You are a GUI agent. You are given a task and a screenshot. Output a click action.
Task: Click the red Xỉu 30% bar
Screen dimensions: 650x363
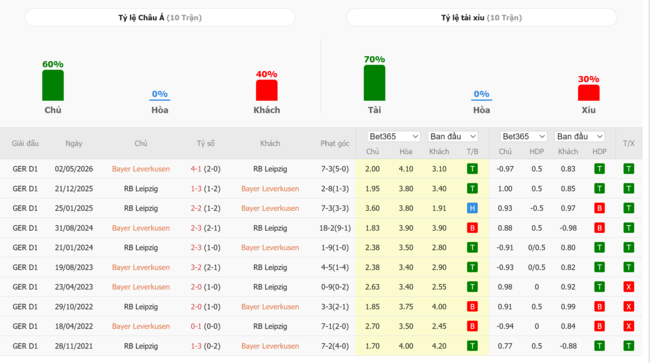click(589, 93)
